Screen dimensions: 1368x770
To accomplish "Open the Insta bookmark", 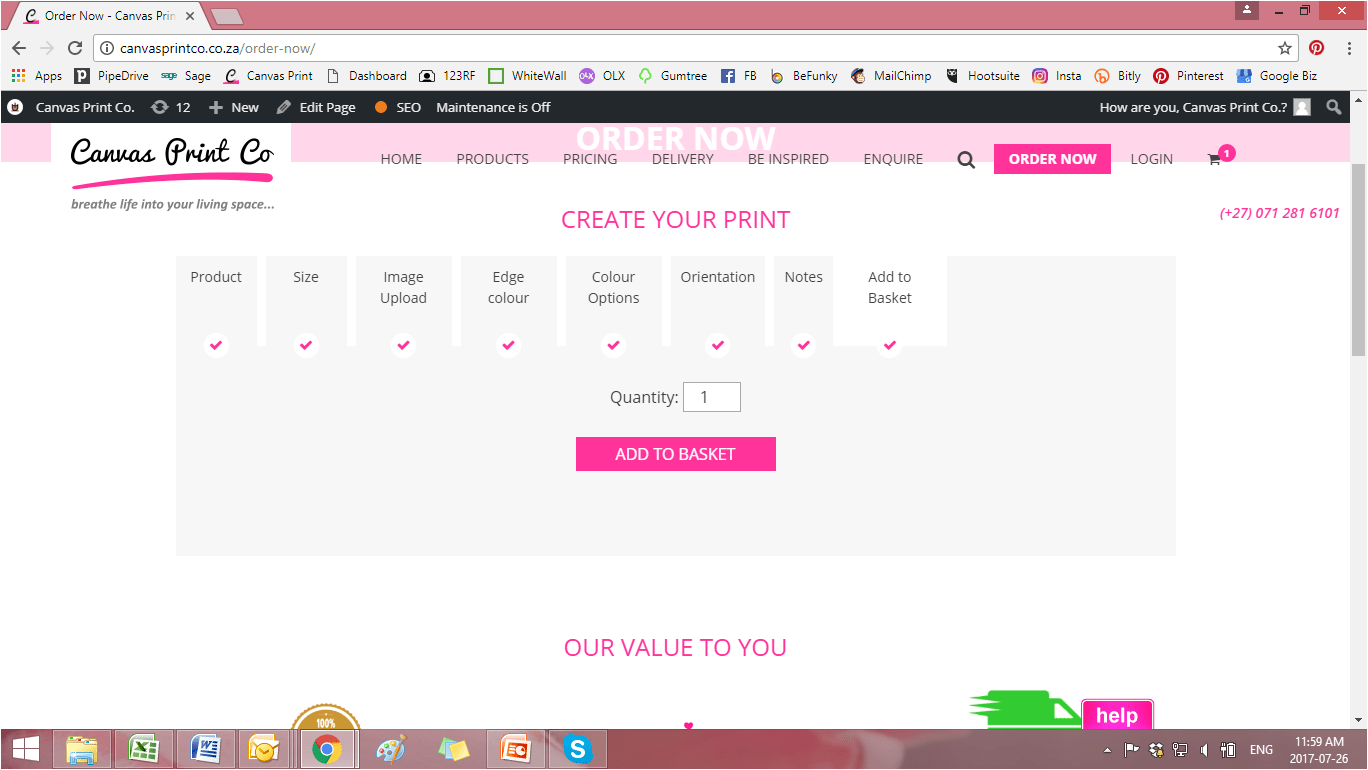I will [x=1057, y=76].
